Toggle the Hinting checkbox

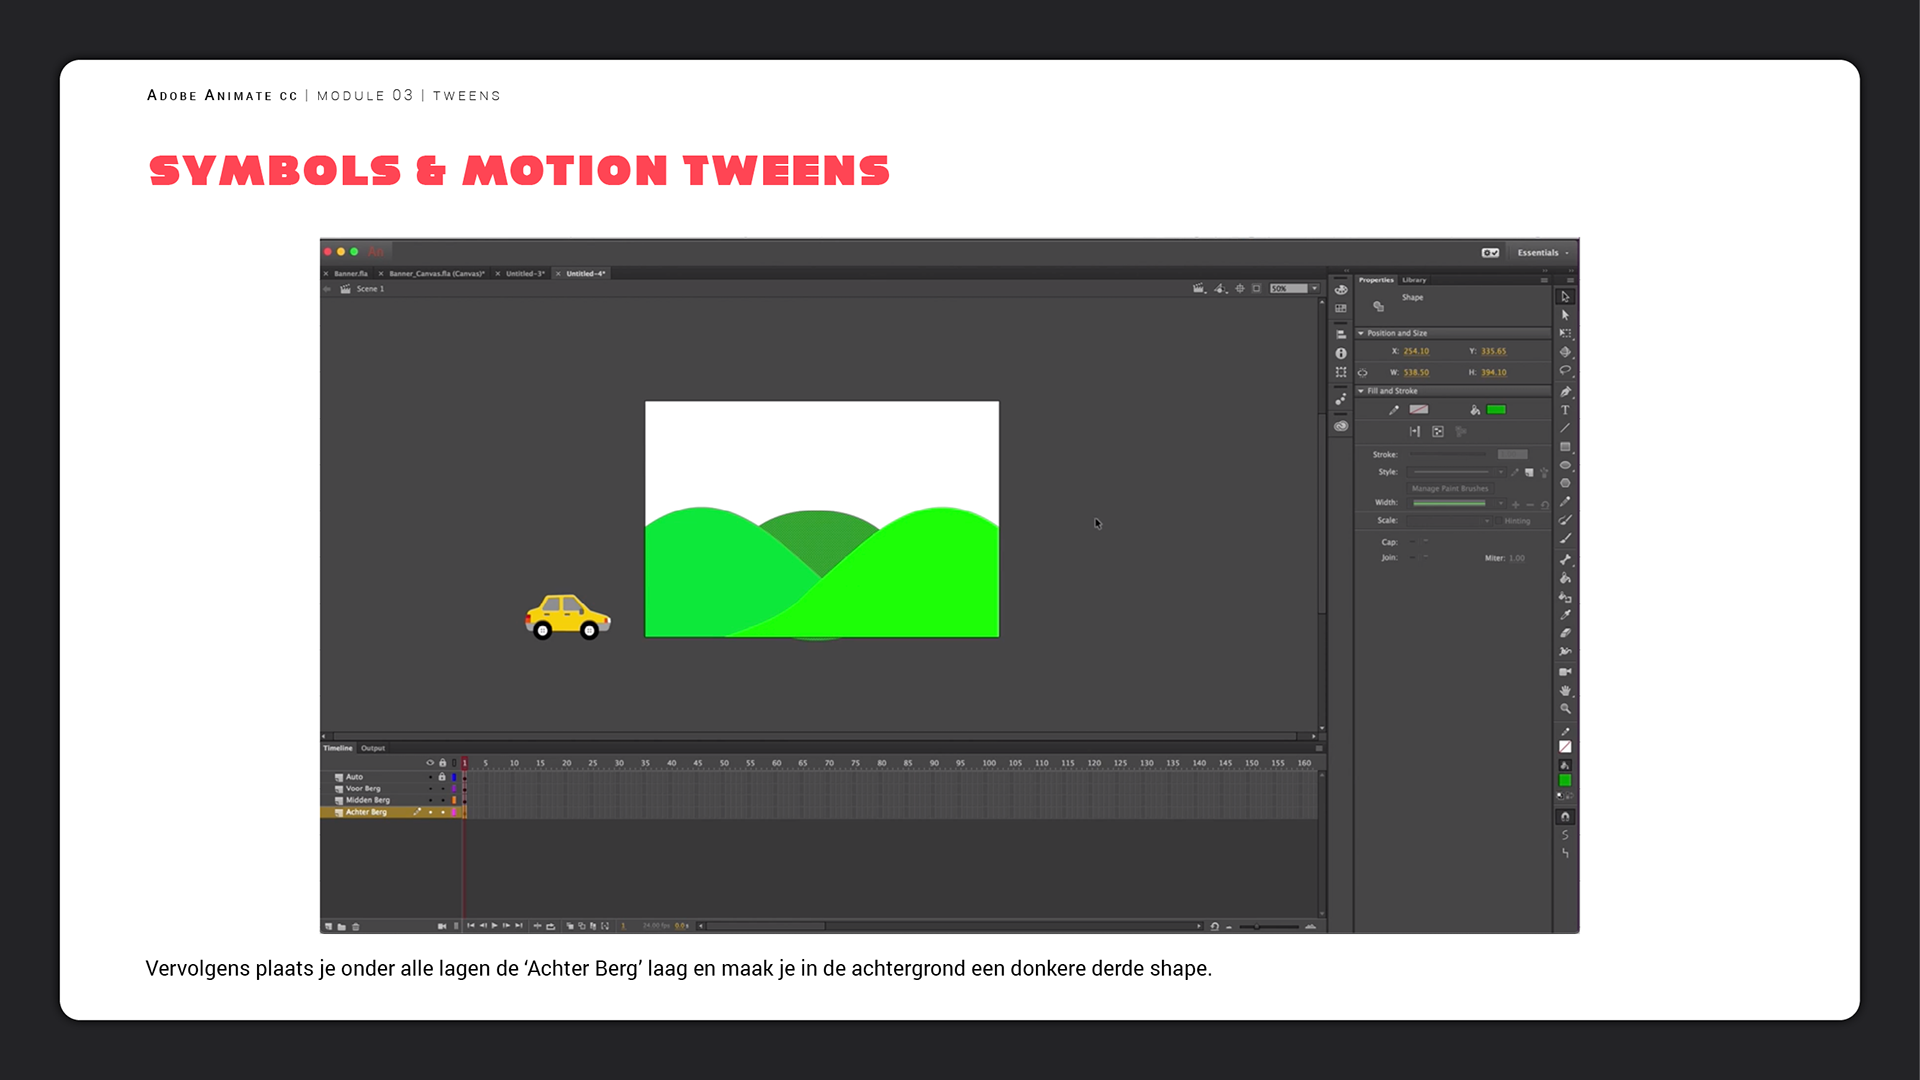(1500, 521)
